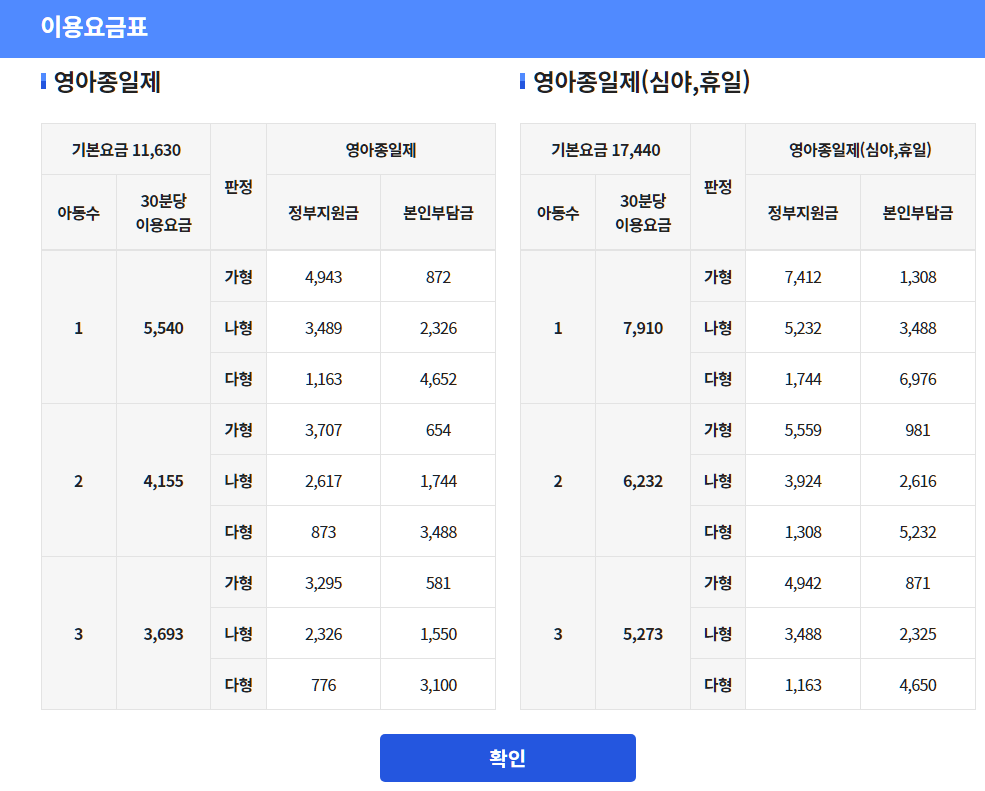Viewport: 985px width, 791px height.
Task: Select the 4,650 self-pay value
Action: (918, 684)
